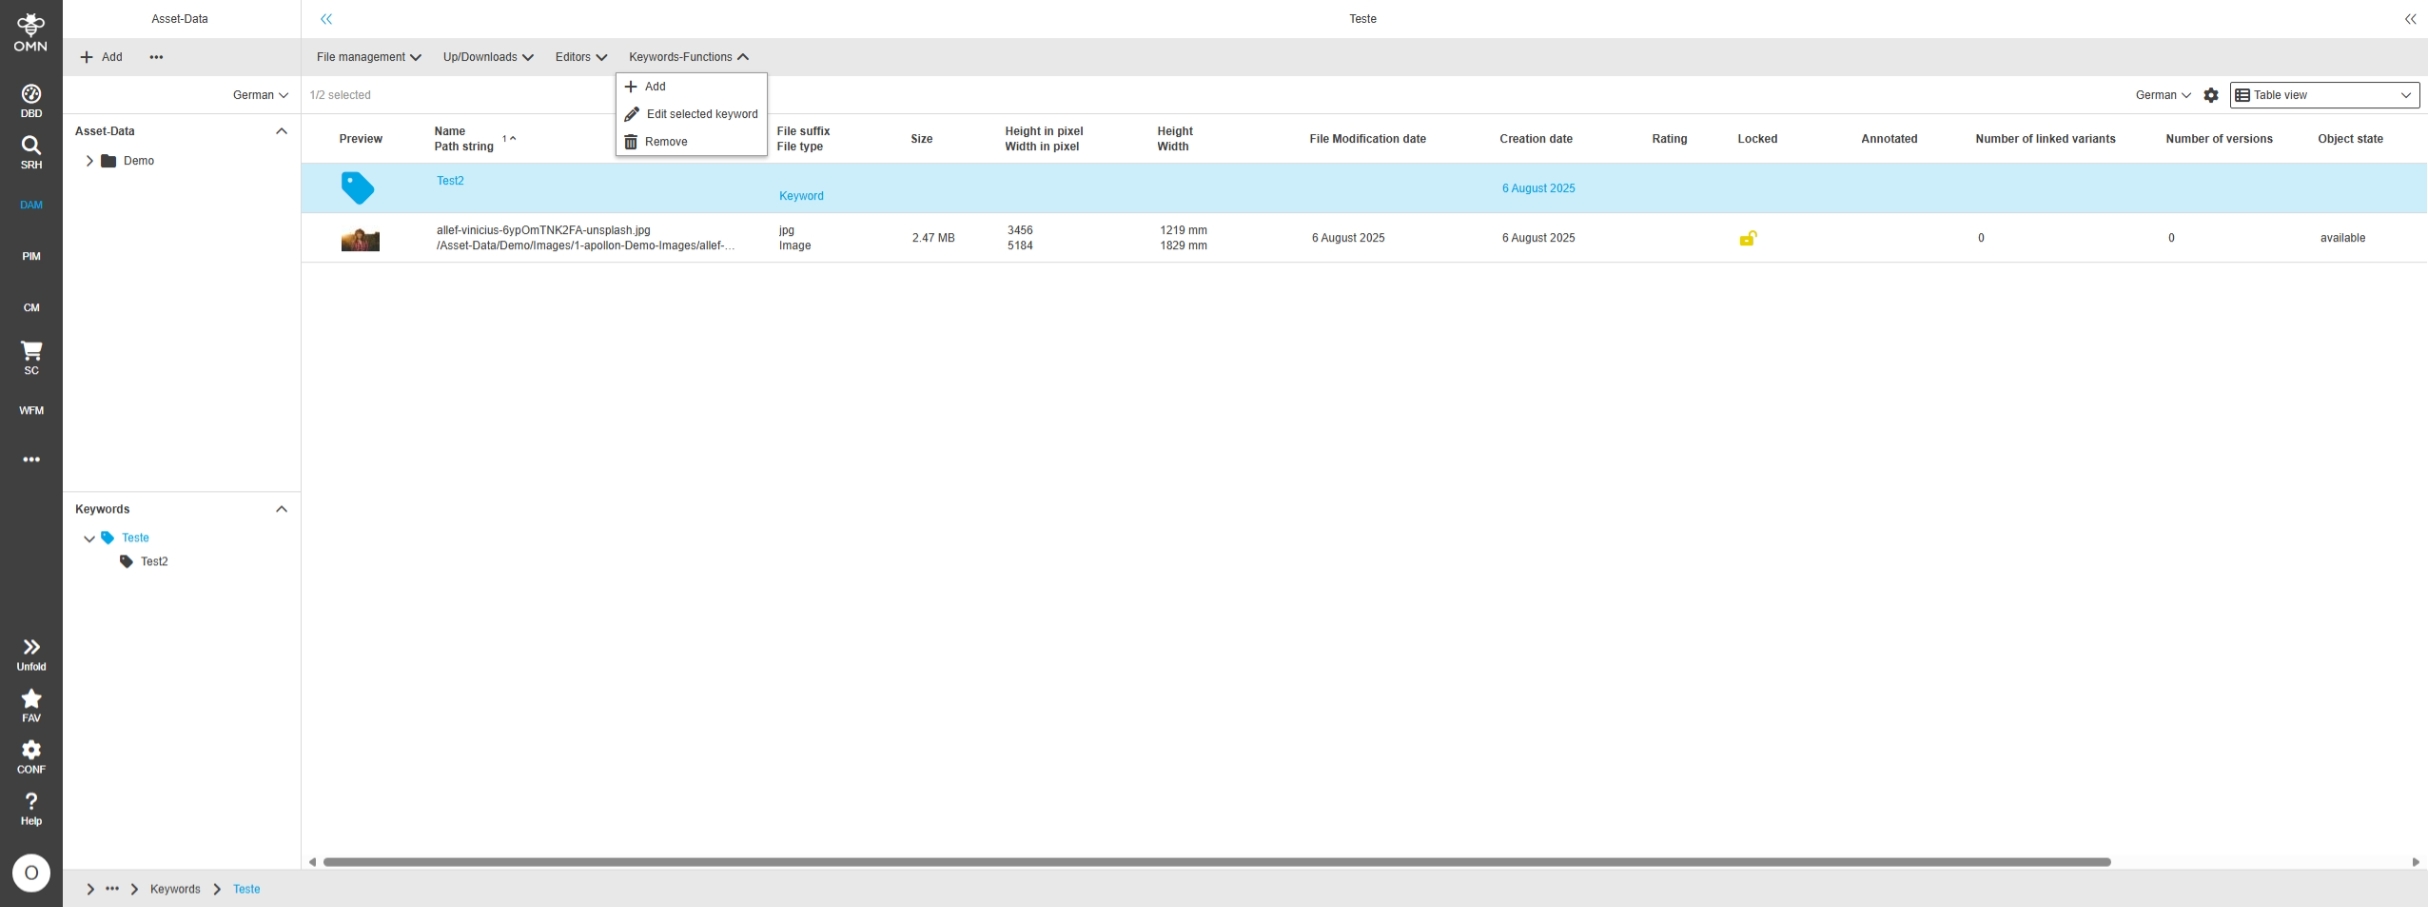
Task: Open the DBD dashboard module
Action: [31, 101]
